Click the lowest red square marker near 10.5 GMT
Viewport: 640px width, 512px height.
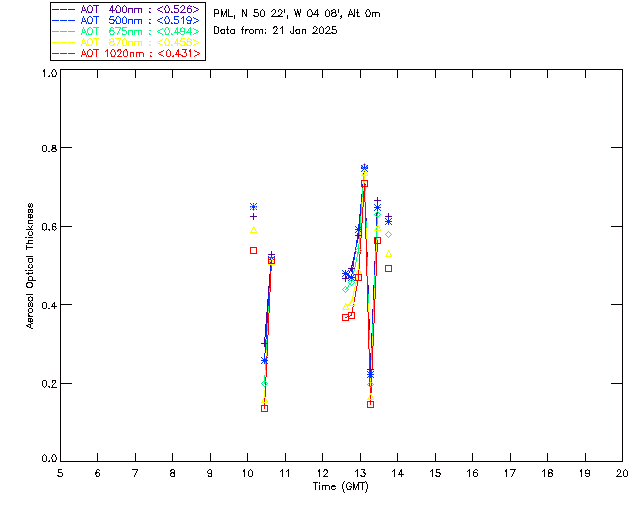click(264, 408)
